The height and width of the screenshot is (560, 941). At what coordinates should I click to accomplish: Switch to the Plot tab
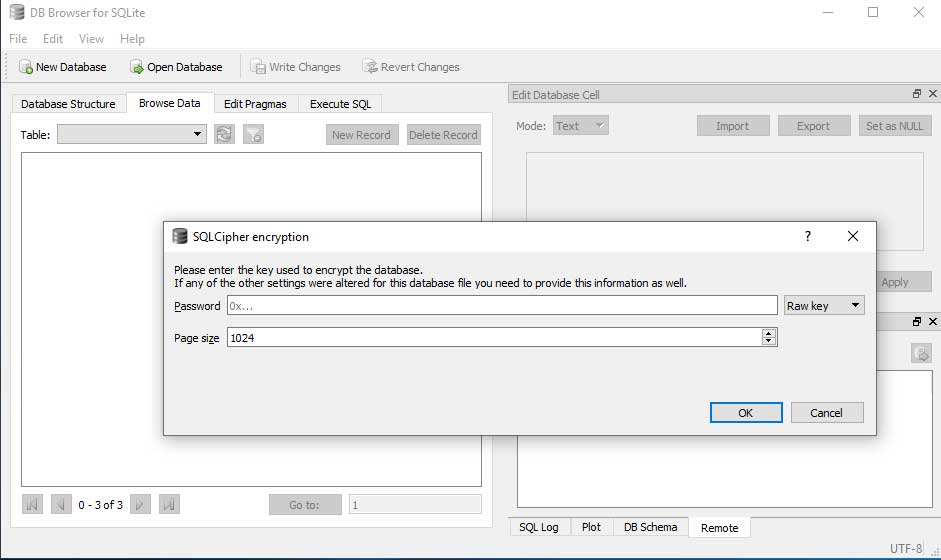tap(591, 527)
